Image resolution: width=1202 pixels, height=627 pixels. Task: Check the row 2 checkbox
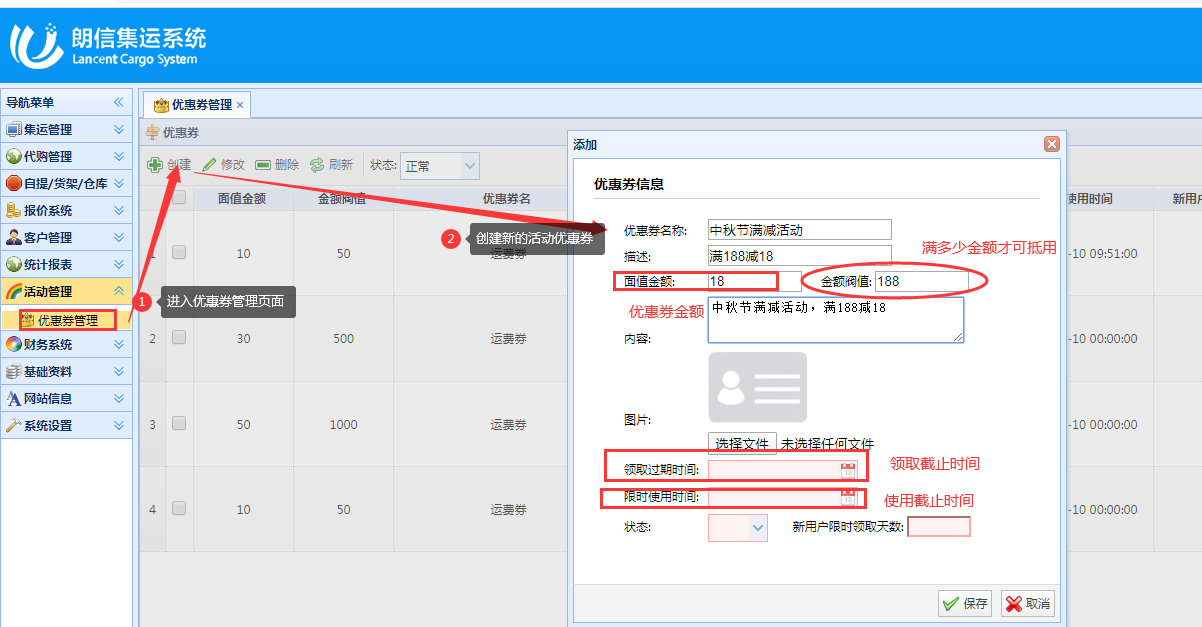coord(179,338)
